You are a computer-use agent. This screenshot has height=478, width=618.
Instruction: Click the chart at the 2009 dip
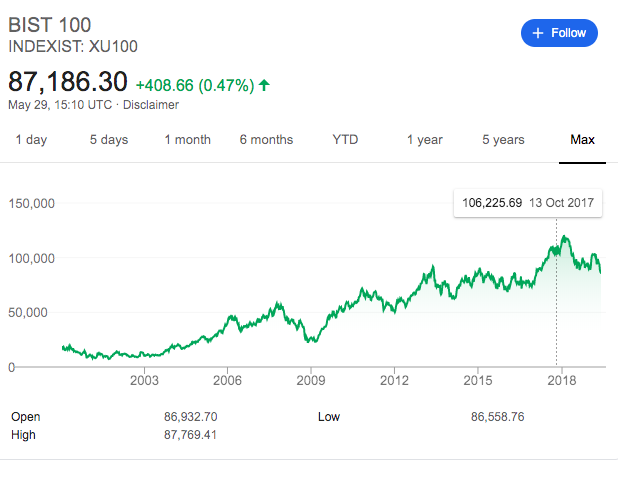point(312,340)
